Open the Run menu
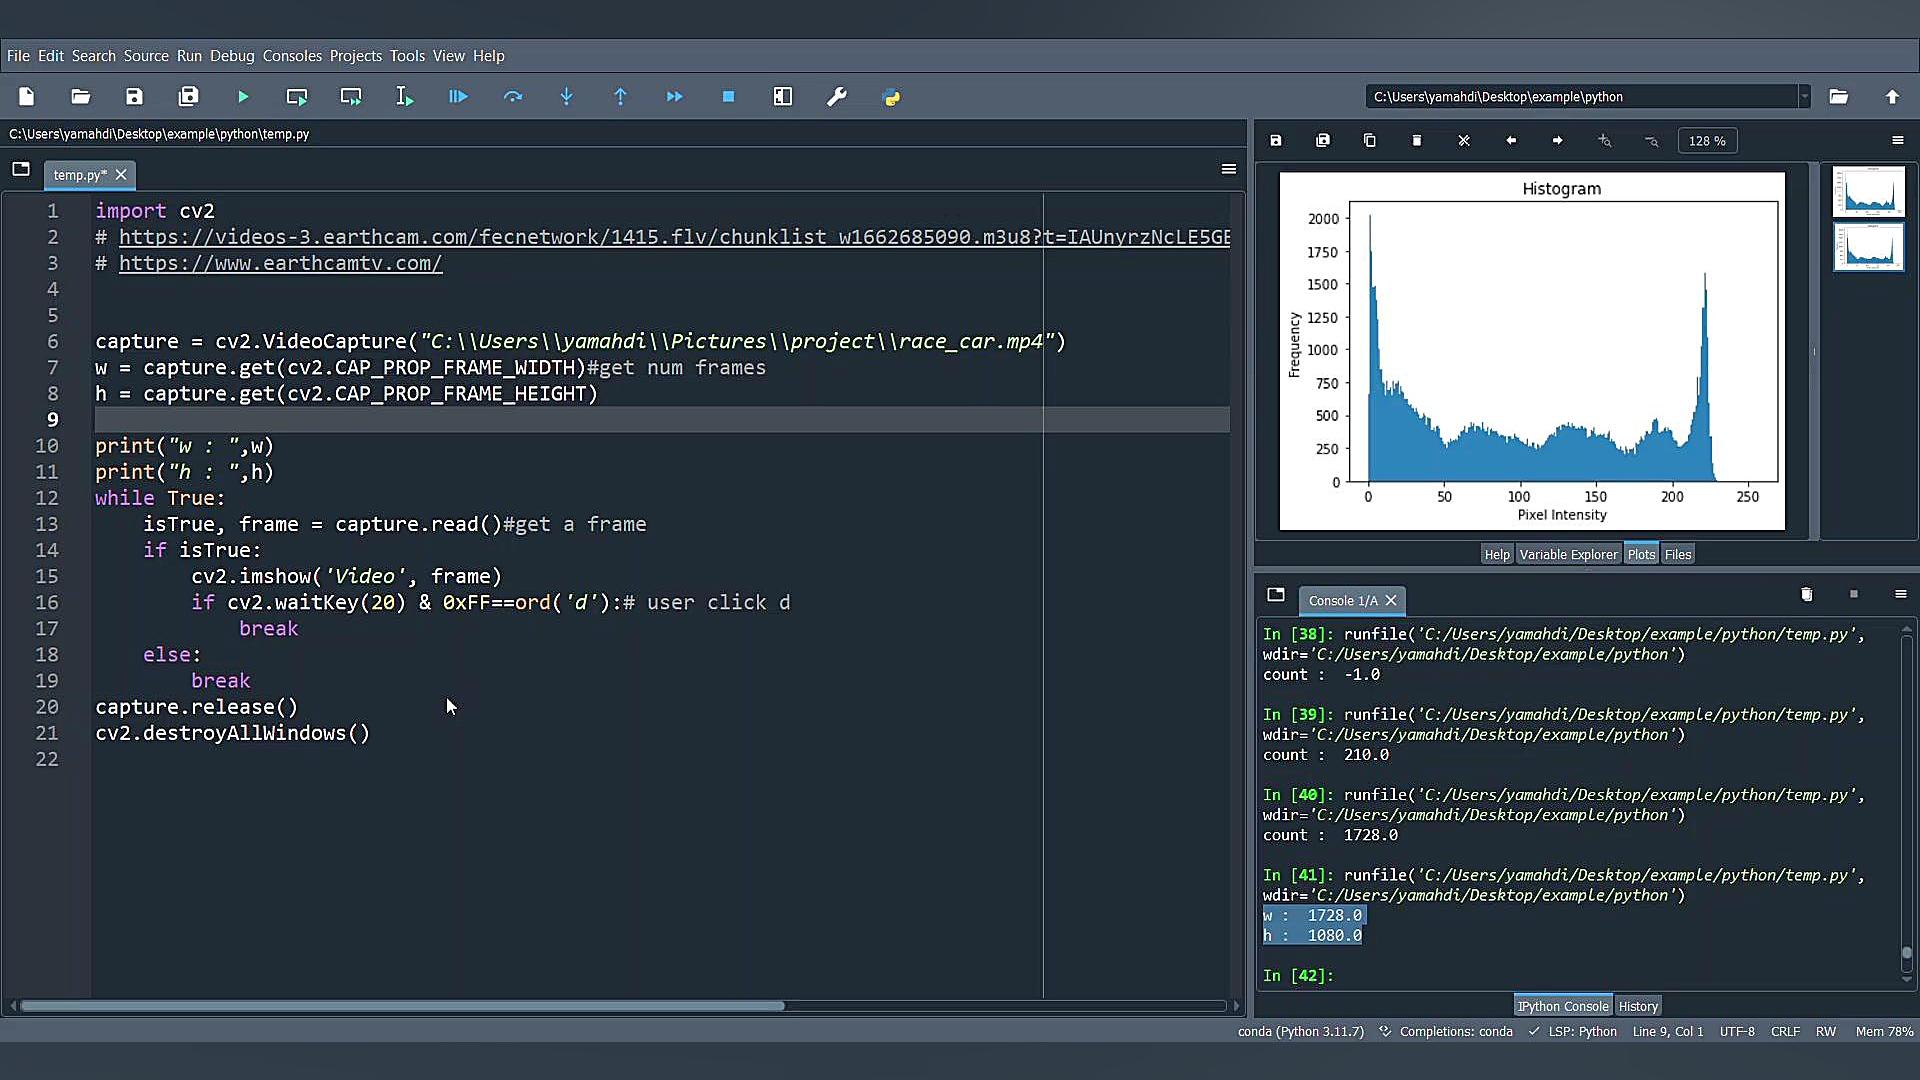The image size is (1920, 1080). point(189,56)
